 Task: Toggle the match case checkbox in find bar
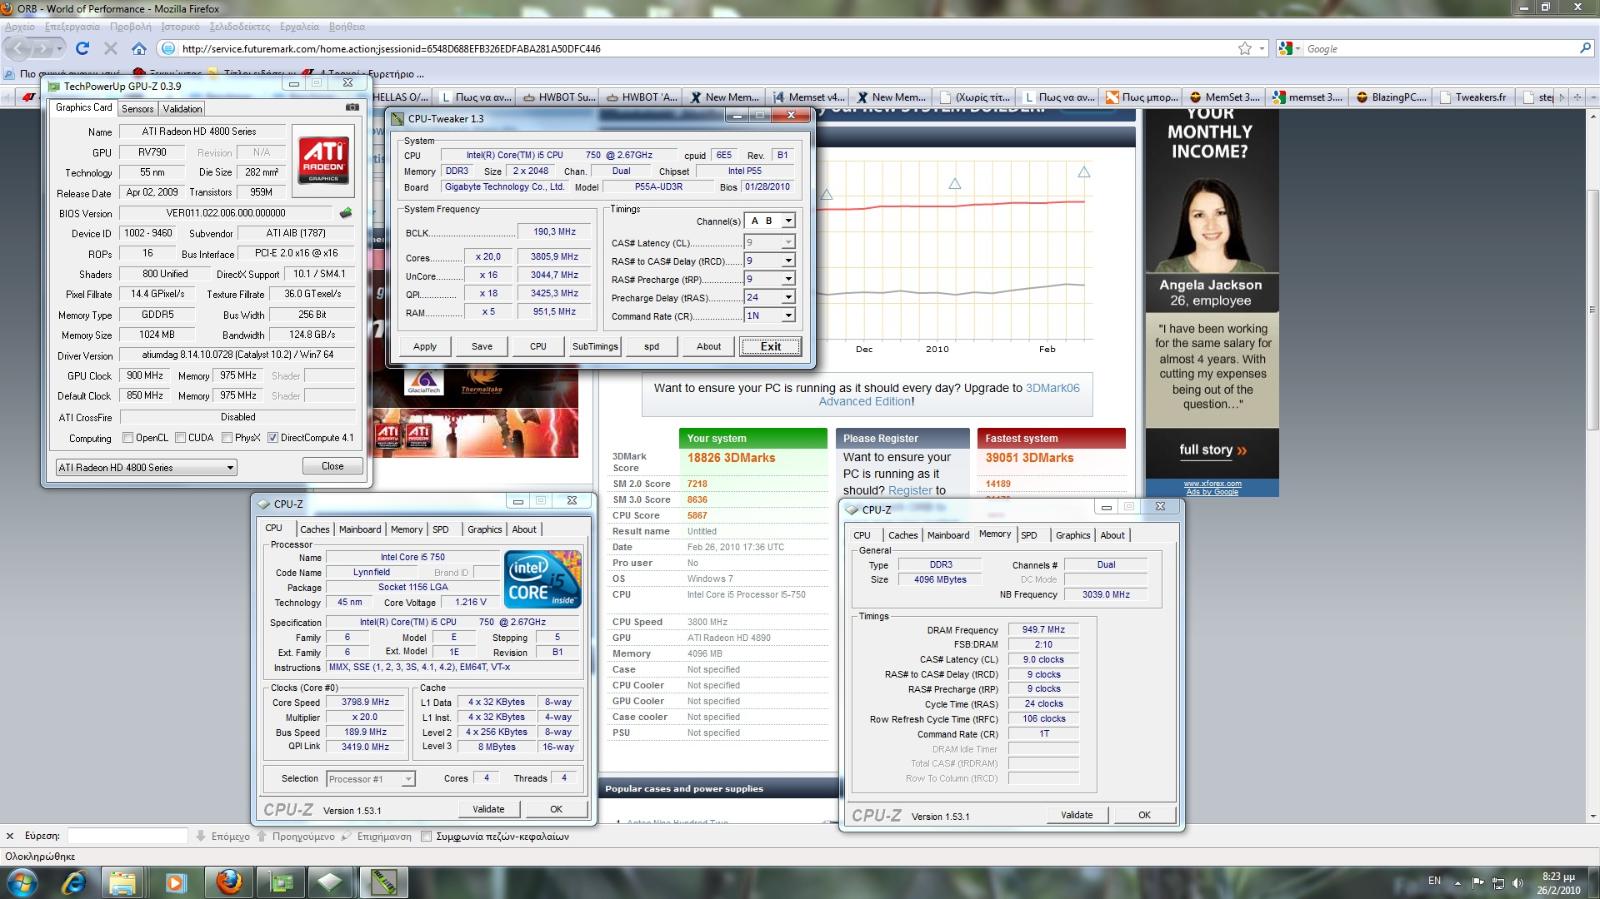(x=427, y=836)
